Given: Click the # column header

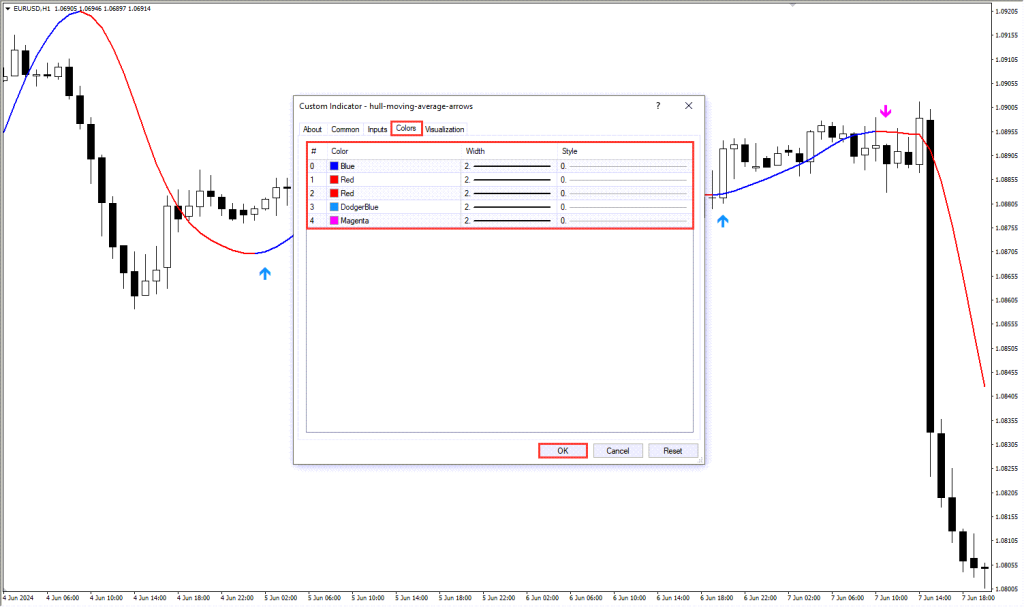Looking at the screenshot, I should tap(313, 151).
